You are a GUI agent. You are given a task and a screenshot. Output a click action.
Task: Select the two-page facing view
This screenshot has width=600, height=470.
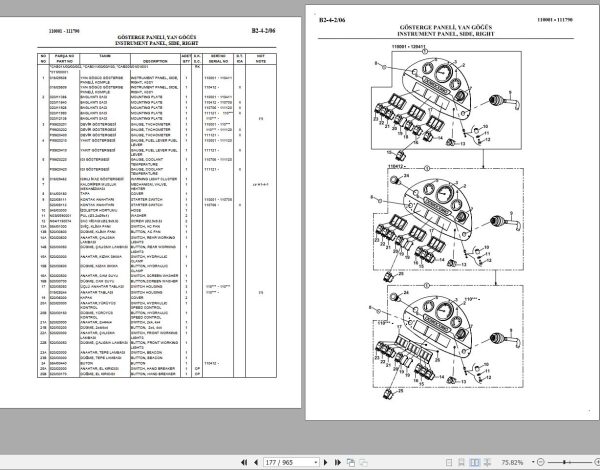(x=474, y=462)
